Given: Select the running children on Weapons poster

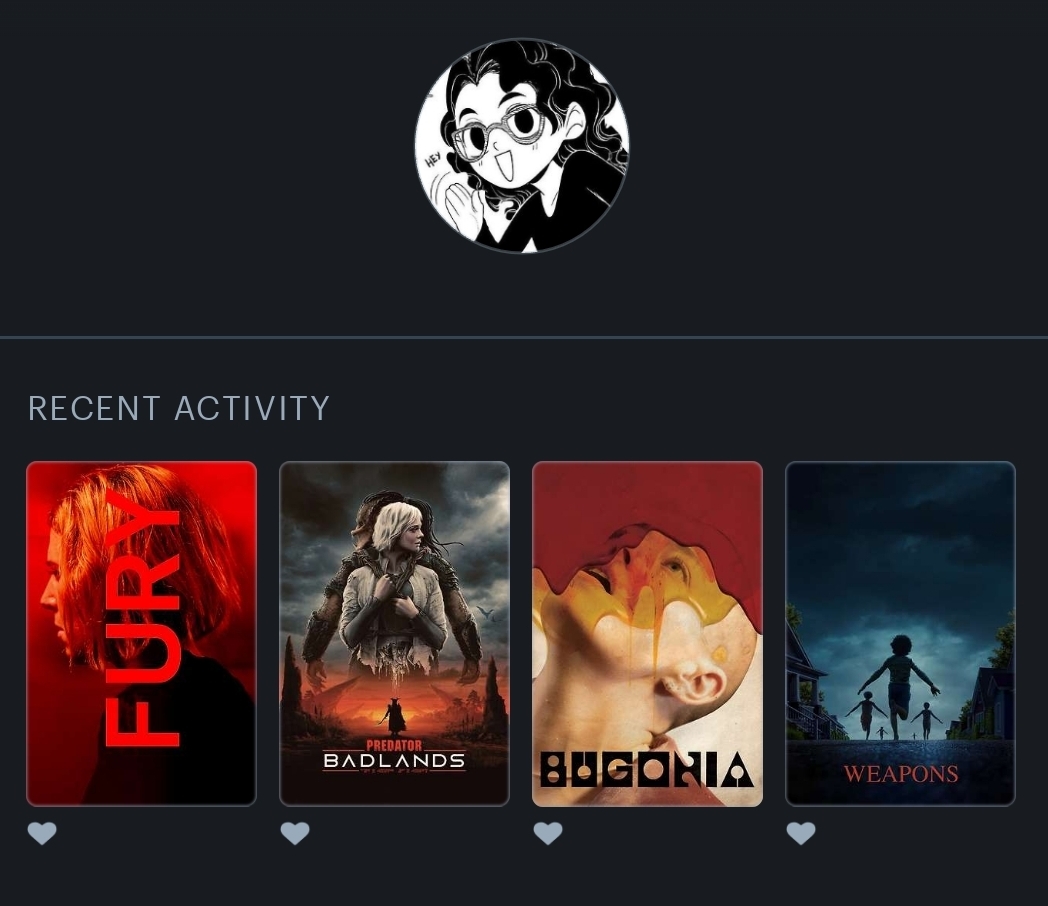Looking at the screenshot, I should (896, 688).
